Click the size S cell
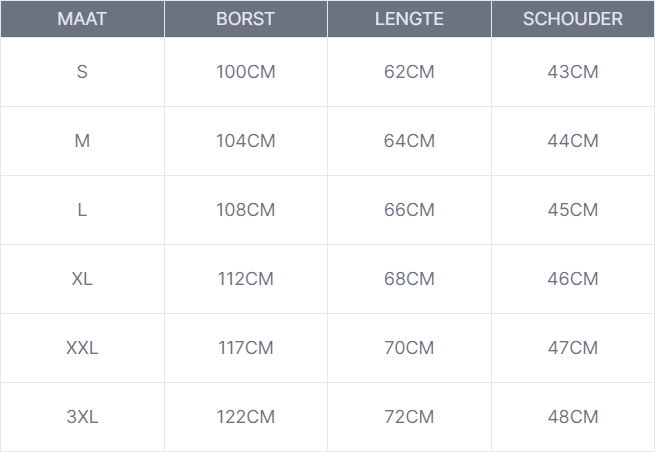Image resolution: width=655 pixels, height=452 pixels. pos(82,72)
